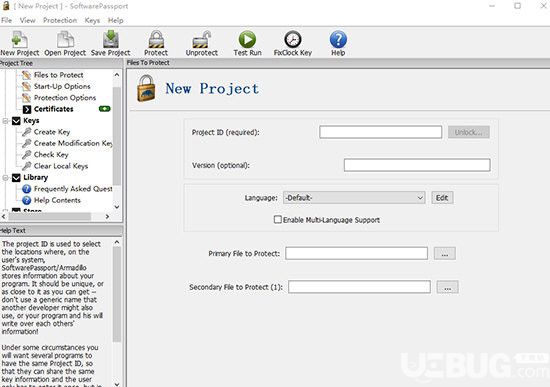Open Frequently Asked Questions item
This screenshot has height=387, width=550.
(x=73, y=189)
